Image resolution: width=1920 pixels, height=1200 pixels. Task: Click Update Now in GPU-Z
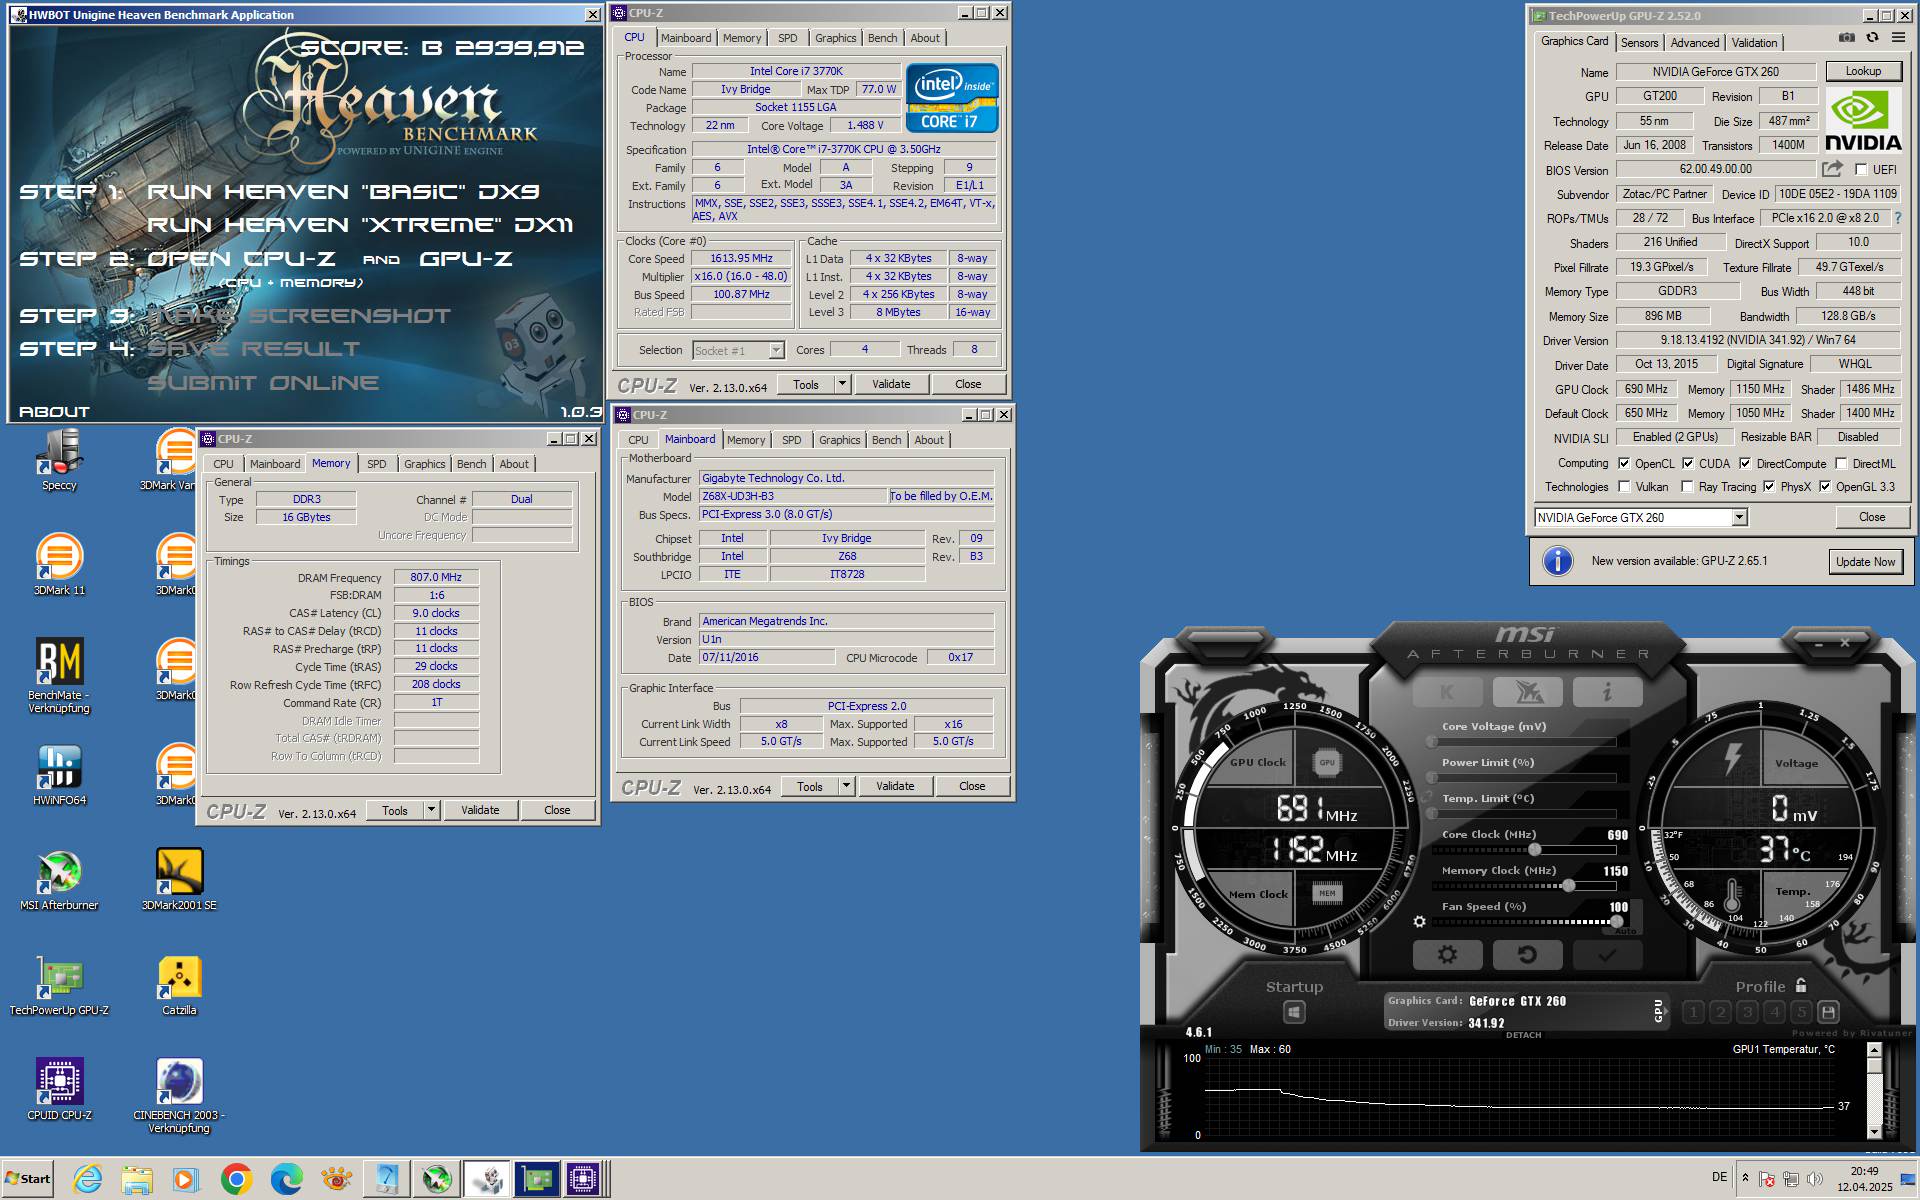1865,562
